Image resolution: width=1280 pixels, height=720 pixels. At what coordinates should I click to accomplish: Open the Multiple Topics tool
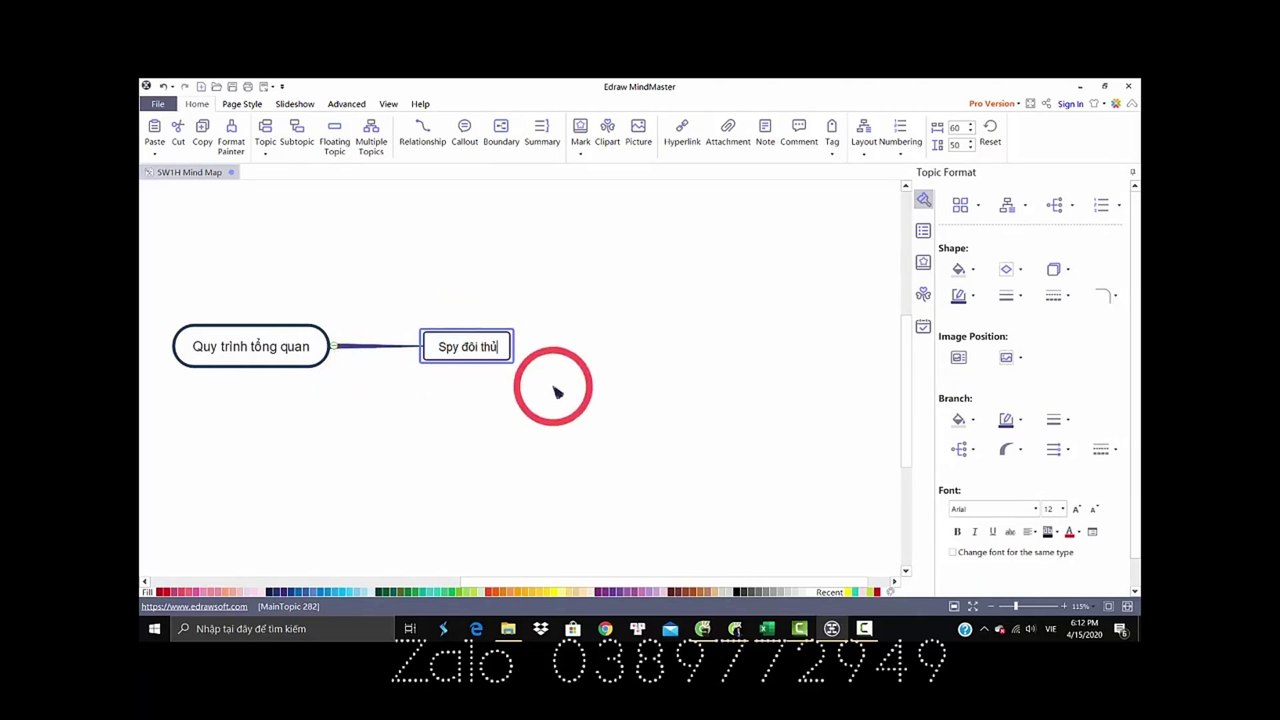pyautogui.click(x=371, y=136)
